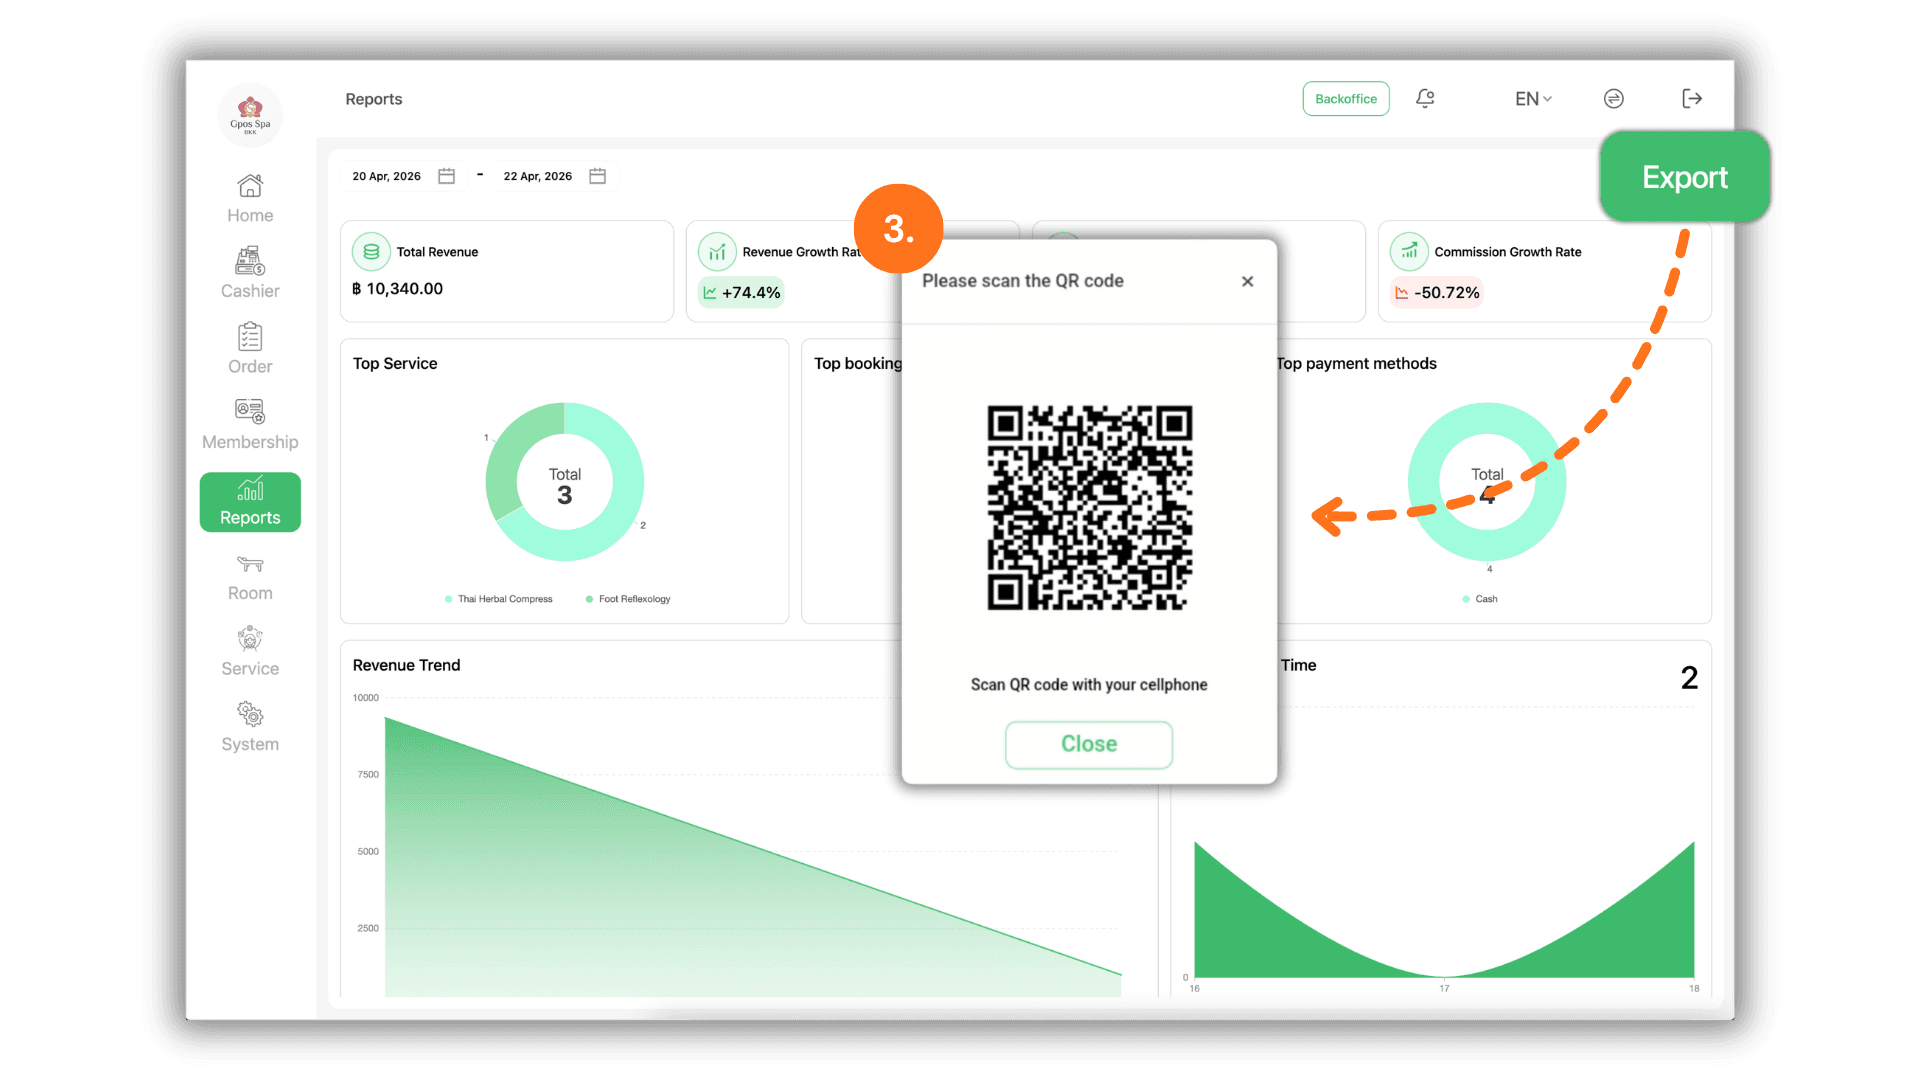
Task: Click the logout icon
Action: click(x=1692, y=98)
